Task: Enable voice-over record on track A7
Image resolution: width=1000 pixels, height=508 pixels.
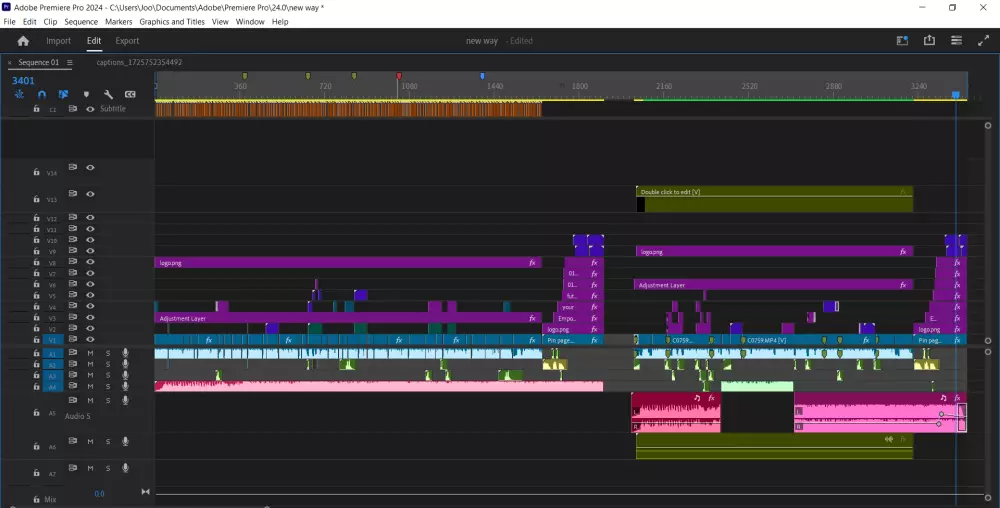Action: pyautogui.click(x=126, y=468)
